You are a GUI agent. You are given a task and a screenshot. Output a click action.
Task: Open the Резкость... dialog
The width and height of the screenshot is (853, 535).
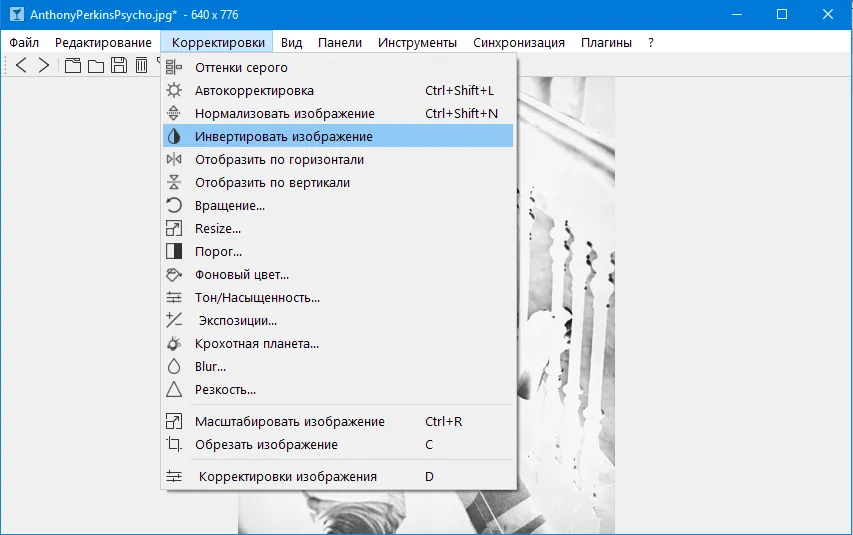(x=338, y=389)
